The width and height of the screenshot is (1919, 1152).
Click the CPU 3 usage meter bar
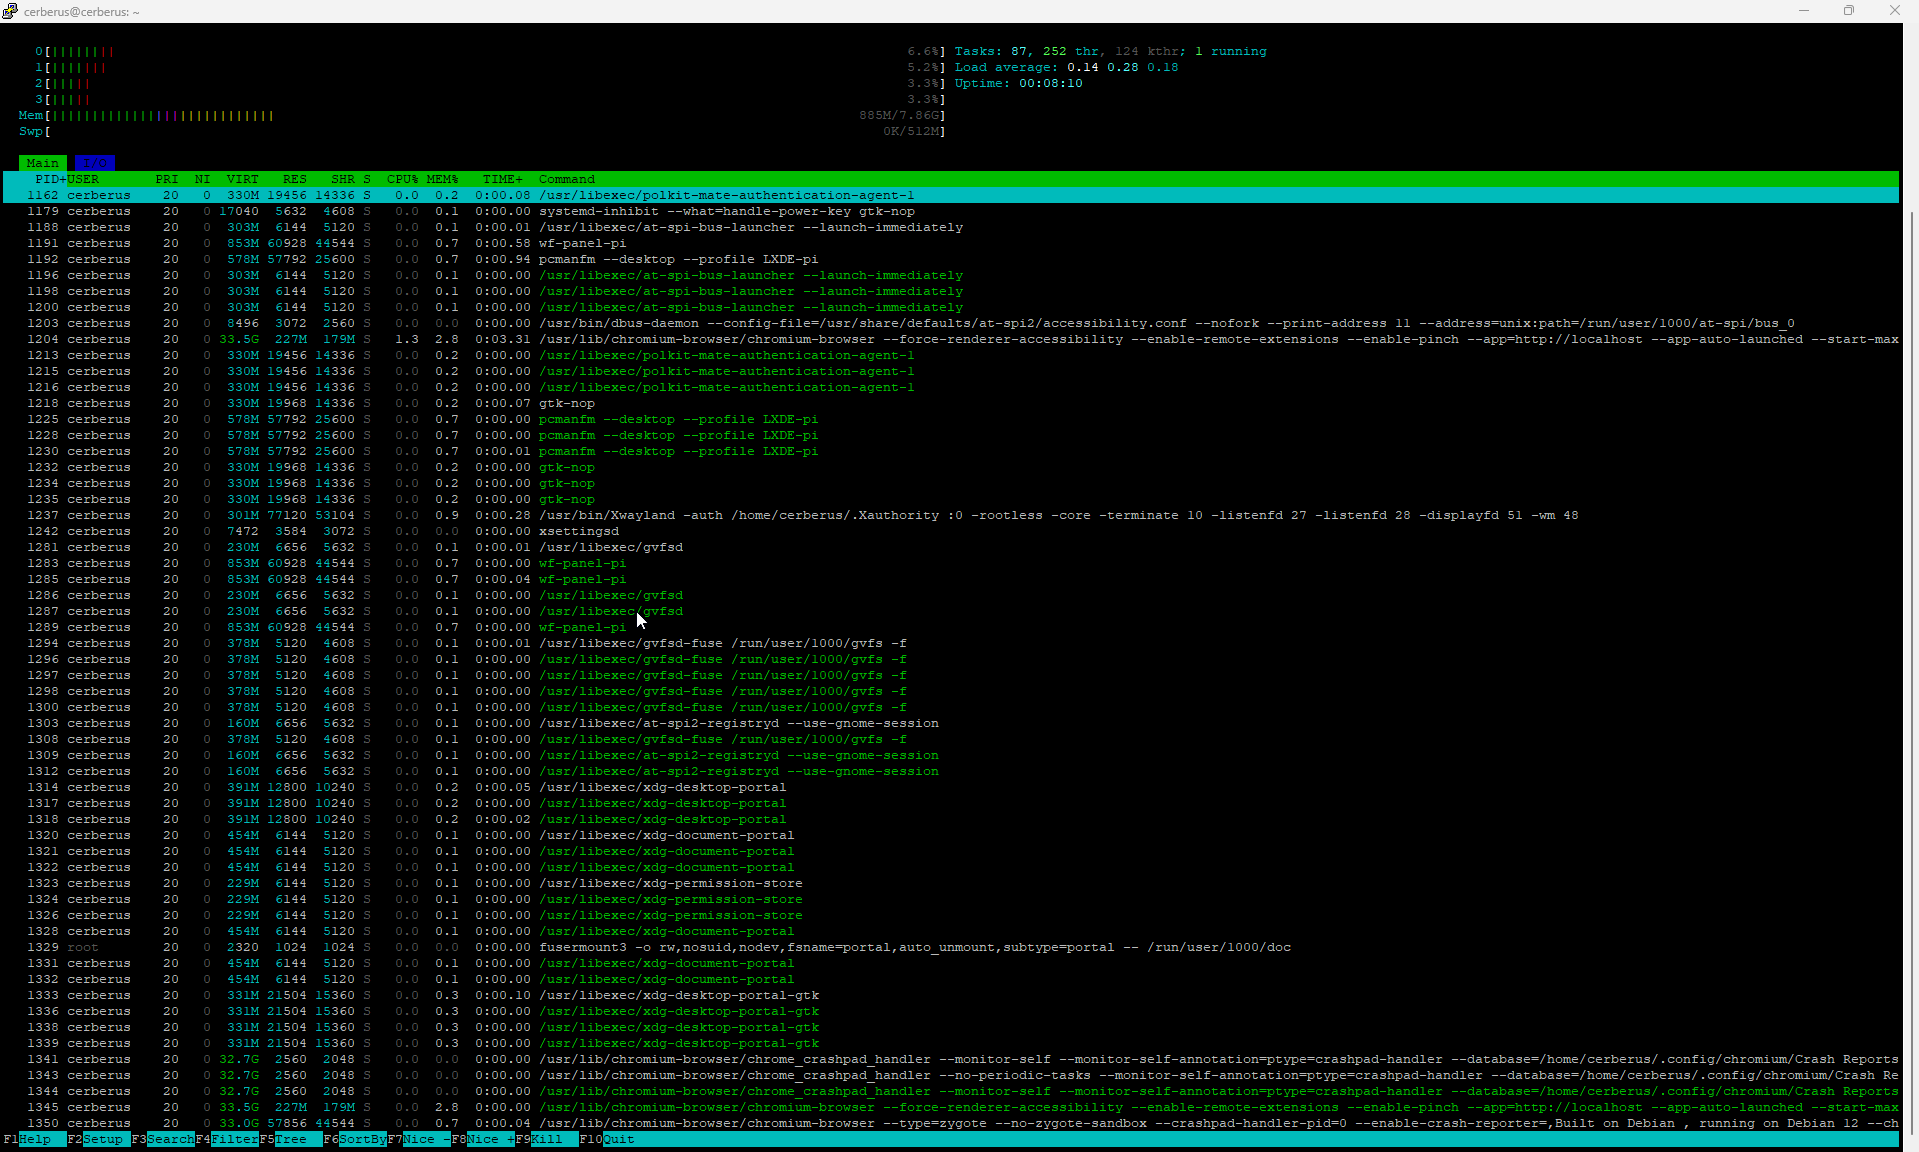[490, 99]
